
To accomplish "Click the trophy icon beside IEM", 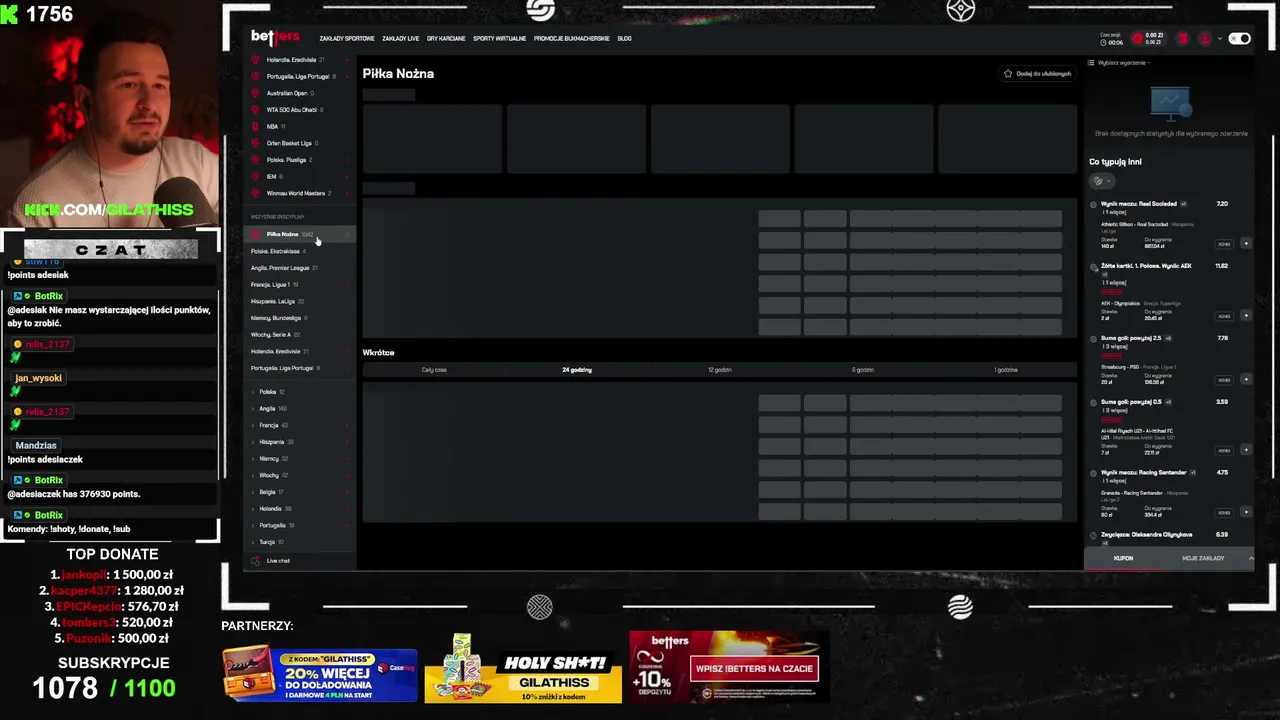I will pyautogui.click(x=255, y=177).
